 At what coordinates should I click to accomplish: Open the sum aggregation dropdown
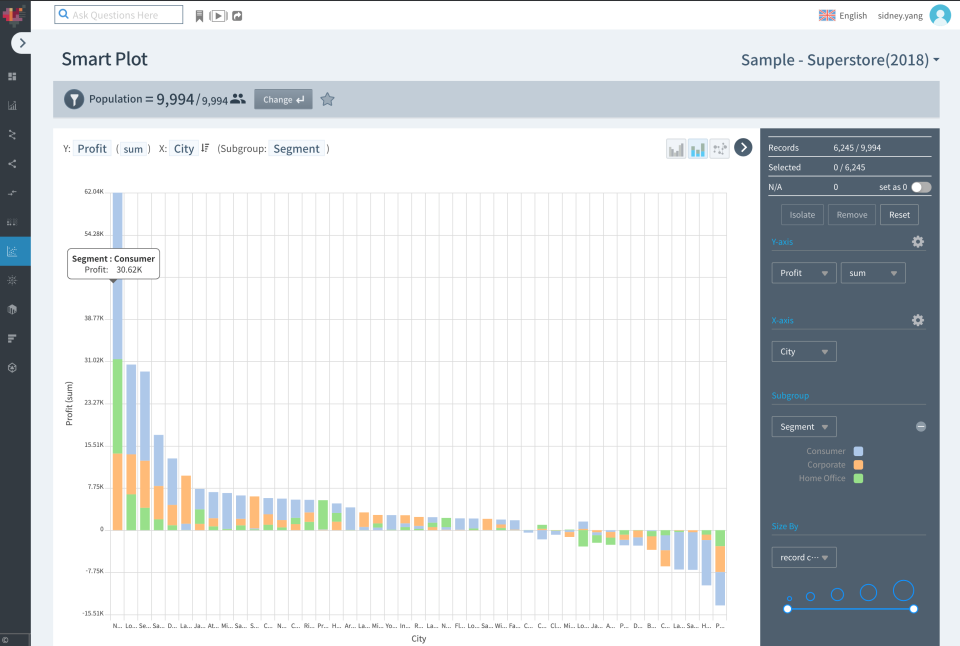point(872,272)
